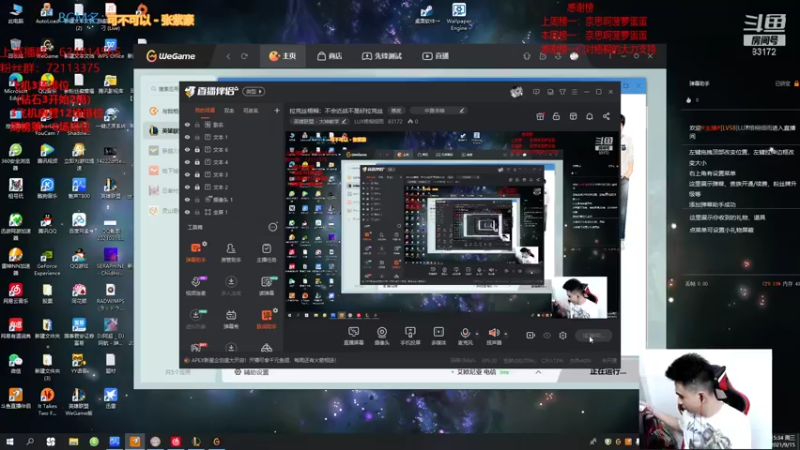
Task: Select the third scene tab
Action: click(251, 110)
